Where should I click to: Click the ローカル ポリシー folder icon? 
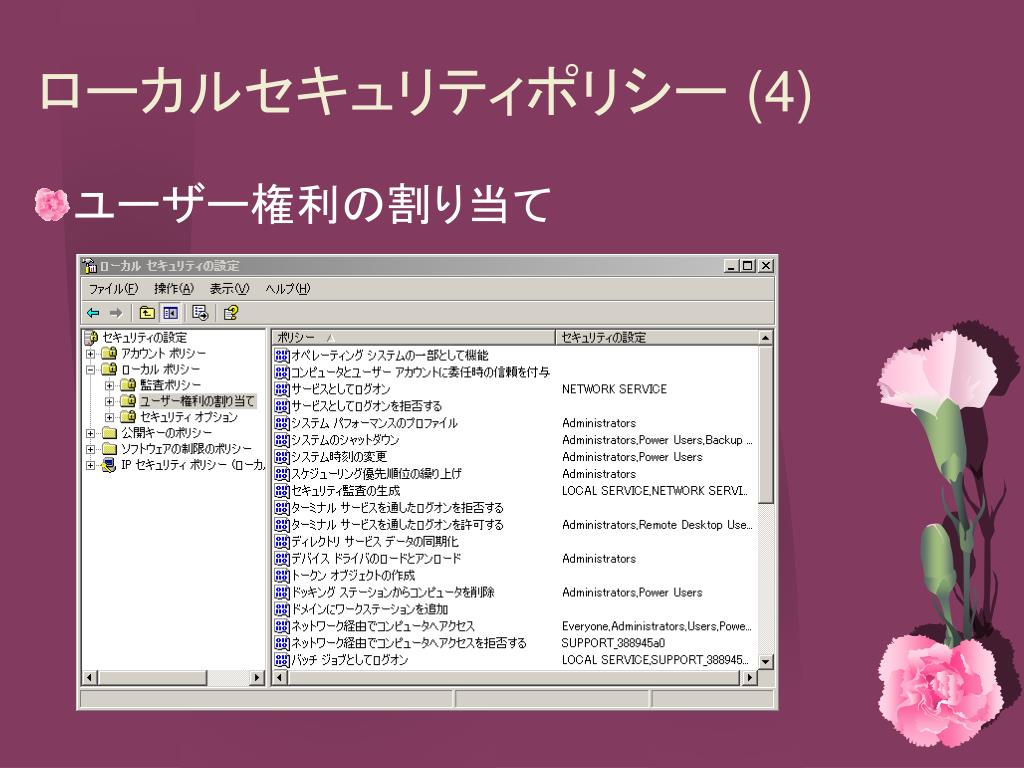(x=110, y=369)
